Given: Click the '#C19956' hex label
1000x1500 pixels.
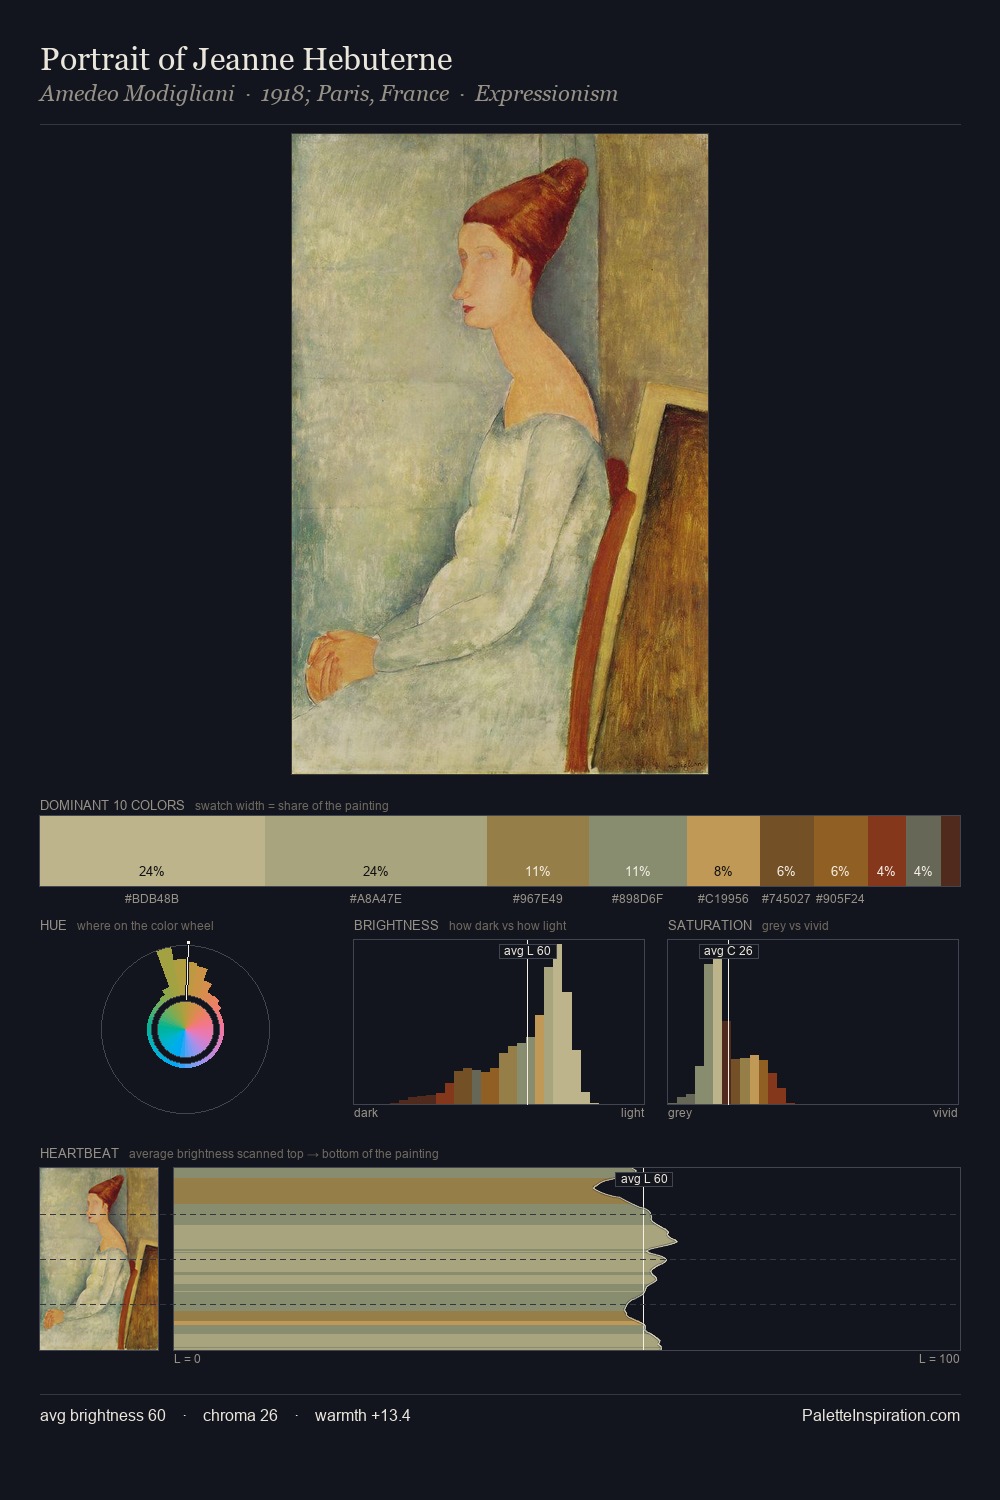Looking at the screenshot, I should [723, 899].
